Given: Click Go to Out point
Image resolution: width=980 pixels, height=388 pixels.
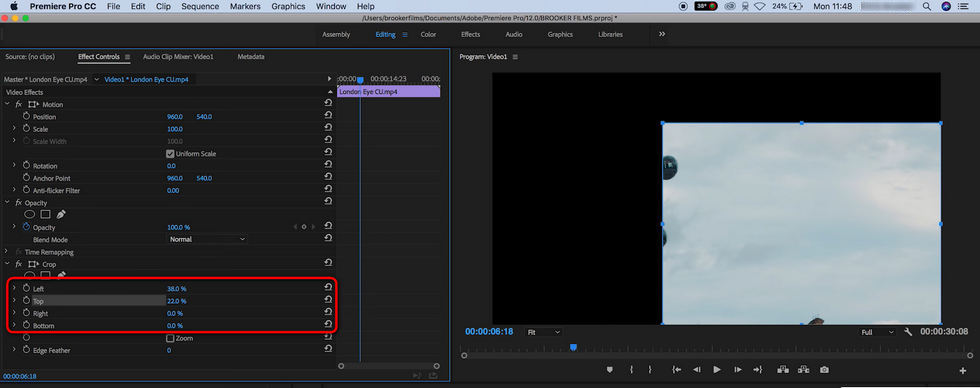Looking at the screenshot, I should point(758,370).
